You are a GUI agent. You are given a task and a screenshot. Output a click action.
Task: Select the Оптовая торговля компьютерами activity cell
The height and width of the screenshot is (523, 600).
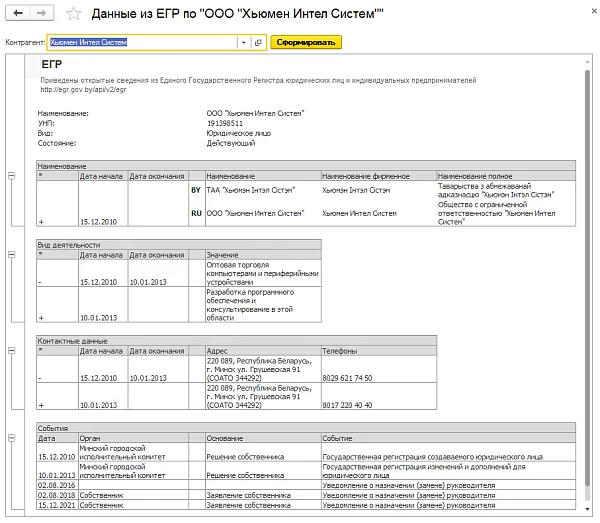[x=263, y=273]
